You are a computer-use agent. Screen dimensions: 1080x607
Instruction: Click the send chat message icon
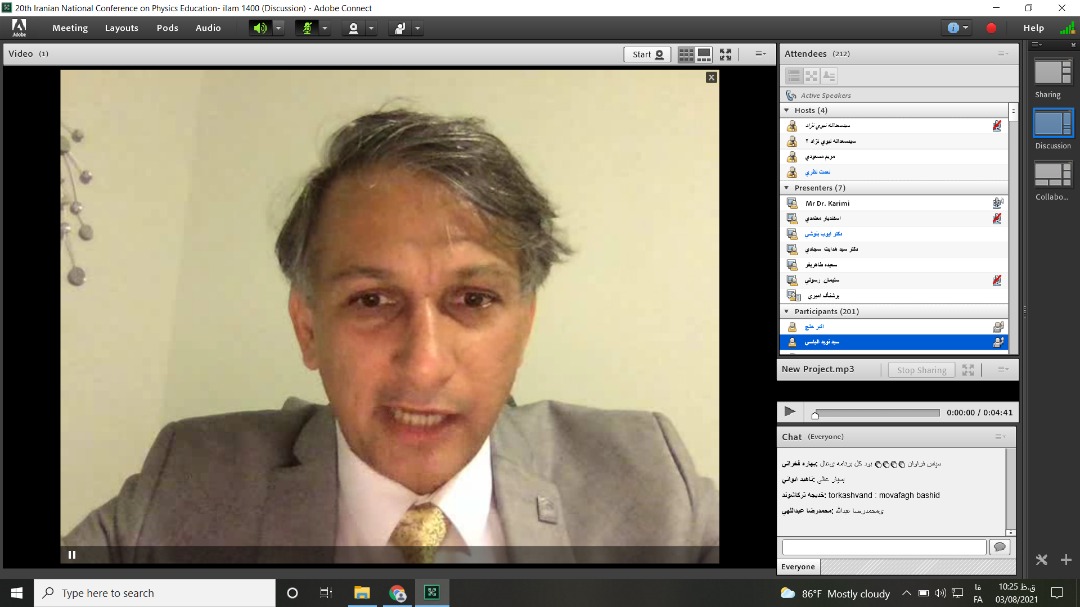(998, 547)
